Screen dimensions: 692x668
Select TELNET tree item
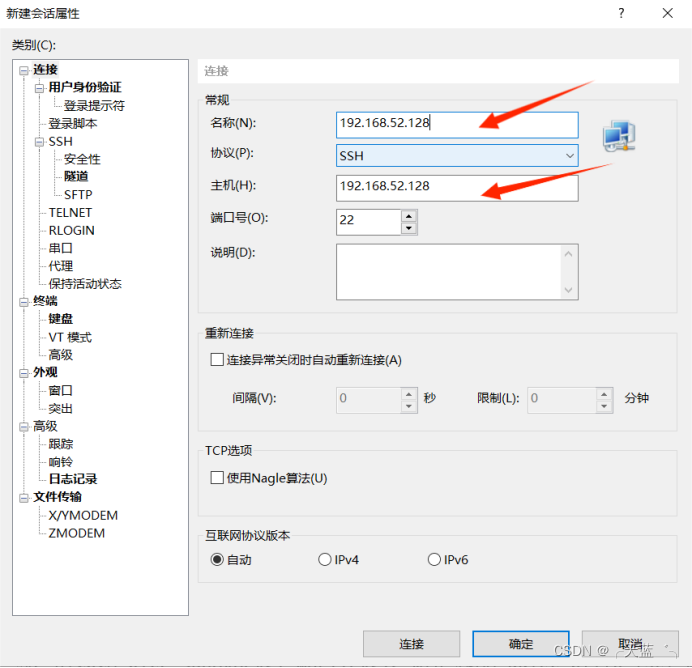point(70,213)
